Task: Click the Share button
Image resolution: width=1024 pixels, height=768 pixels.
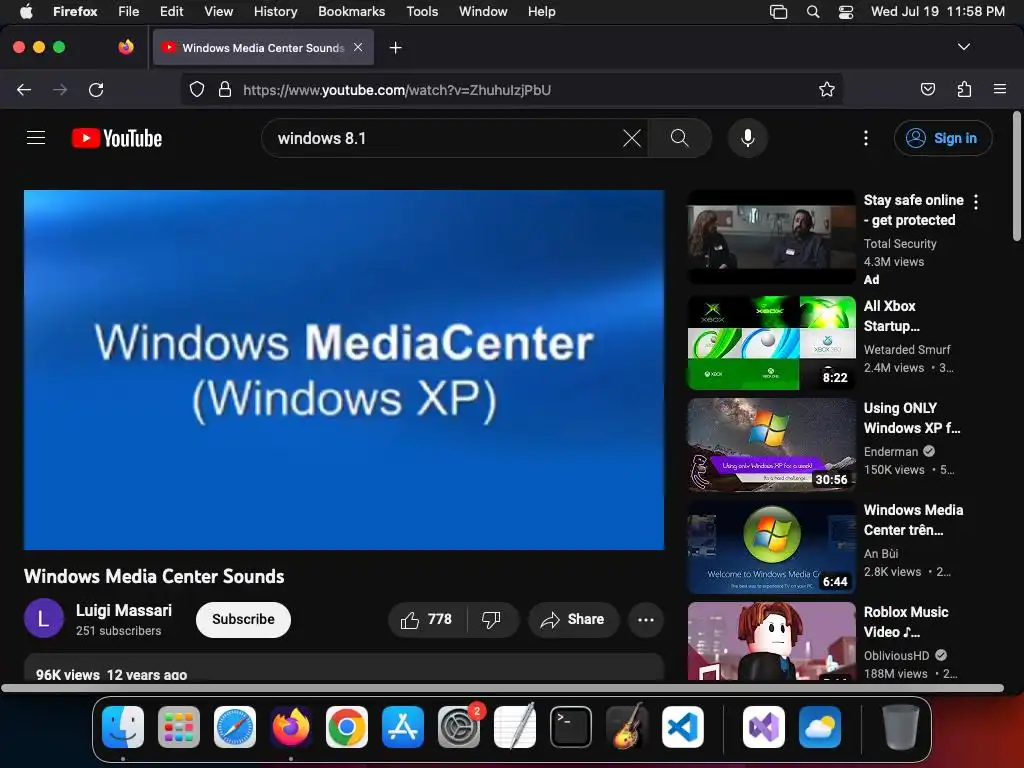Action: [x=572, y=619]
